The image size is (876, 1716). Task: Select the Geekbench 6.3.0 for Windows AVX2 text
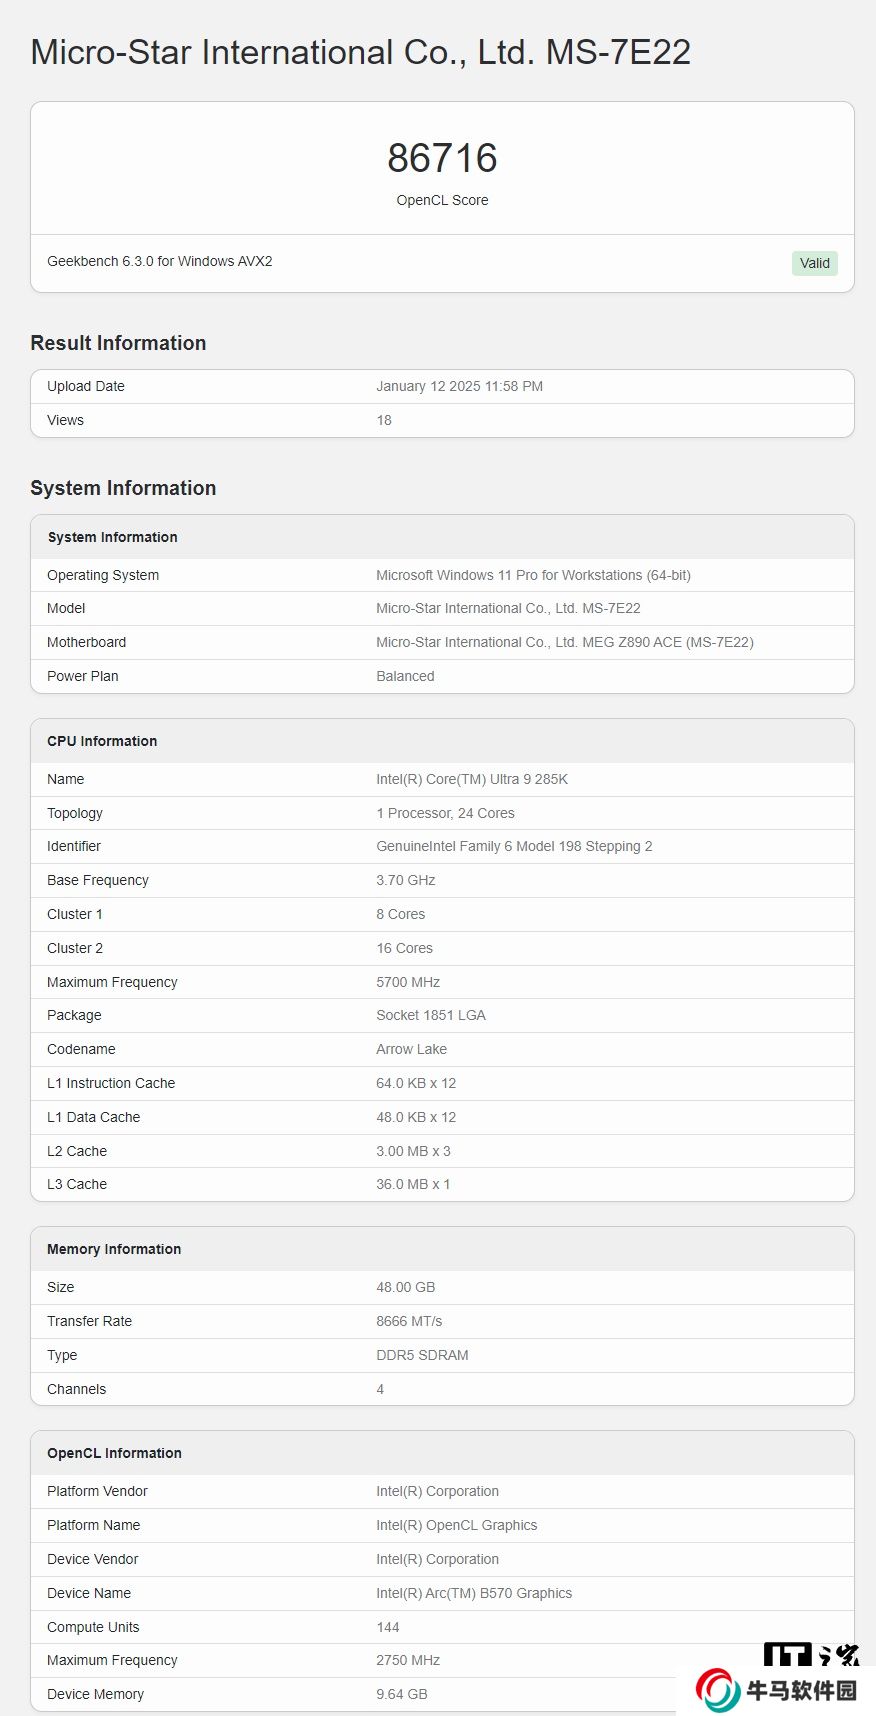click(x=160, y=261)
